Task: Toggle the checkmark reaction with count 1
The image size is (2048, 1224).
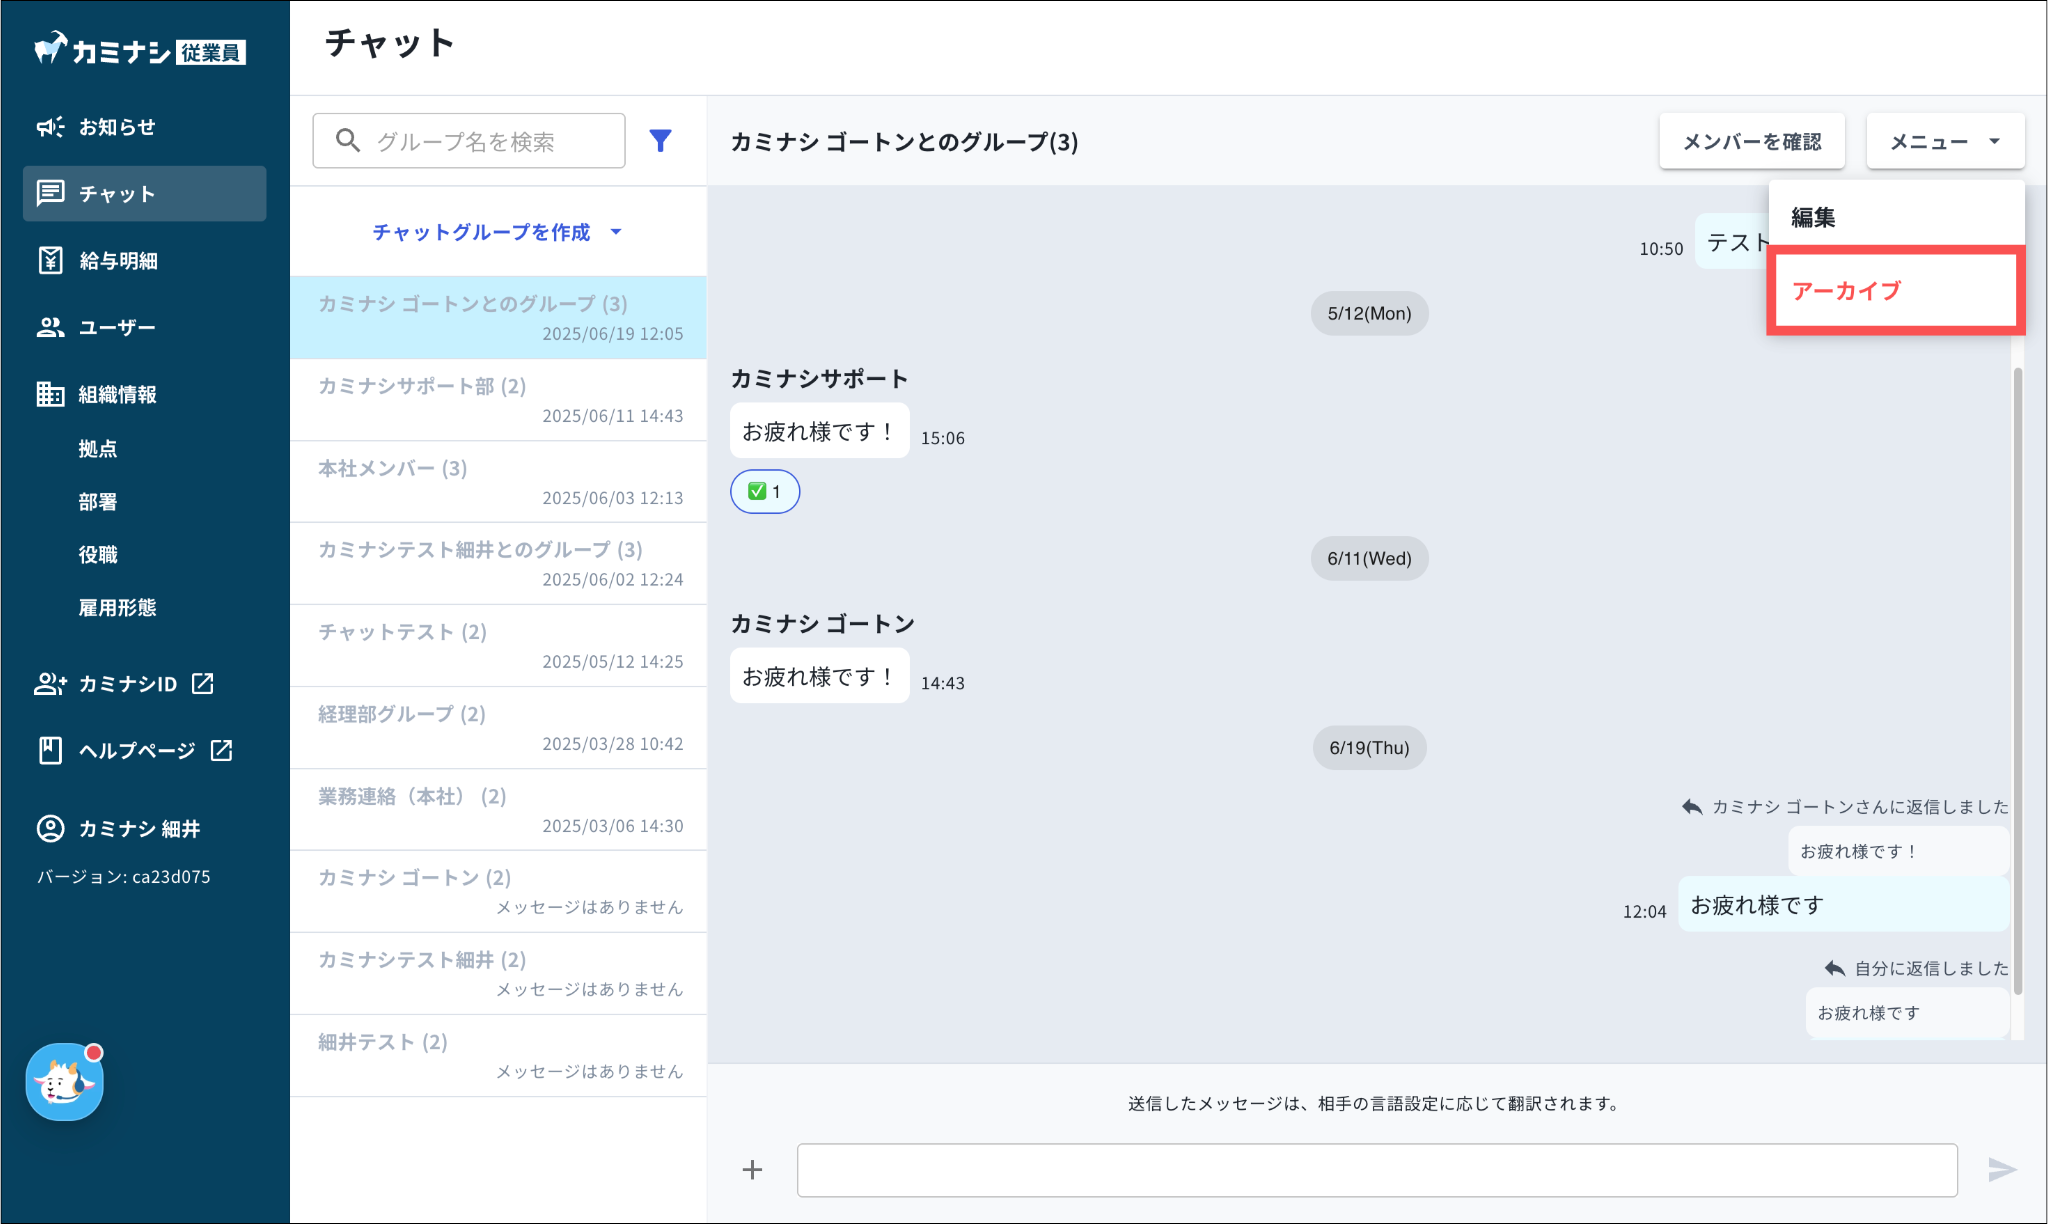Action: point(765,491)
